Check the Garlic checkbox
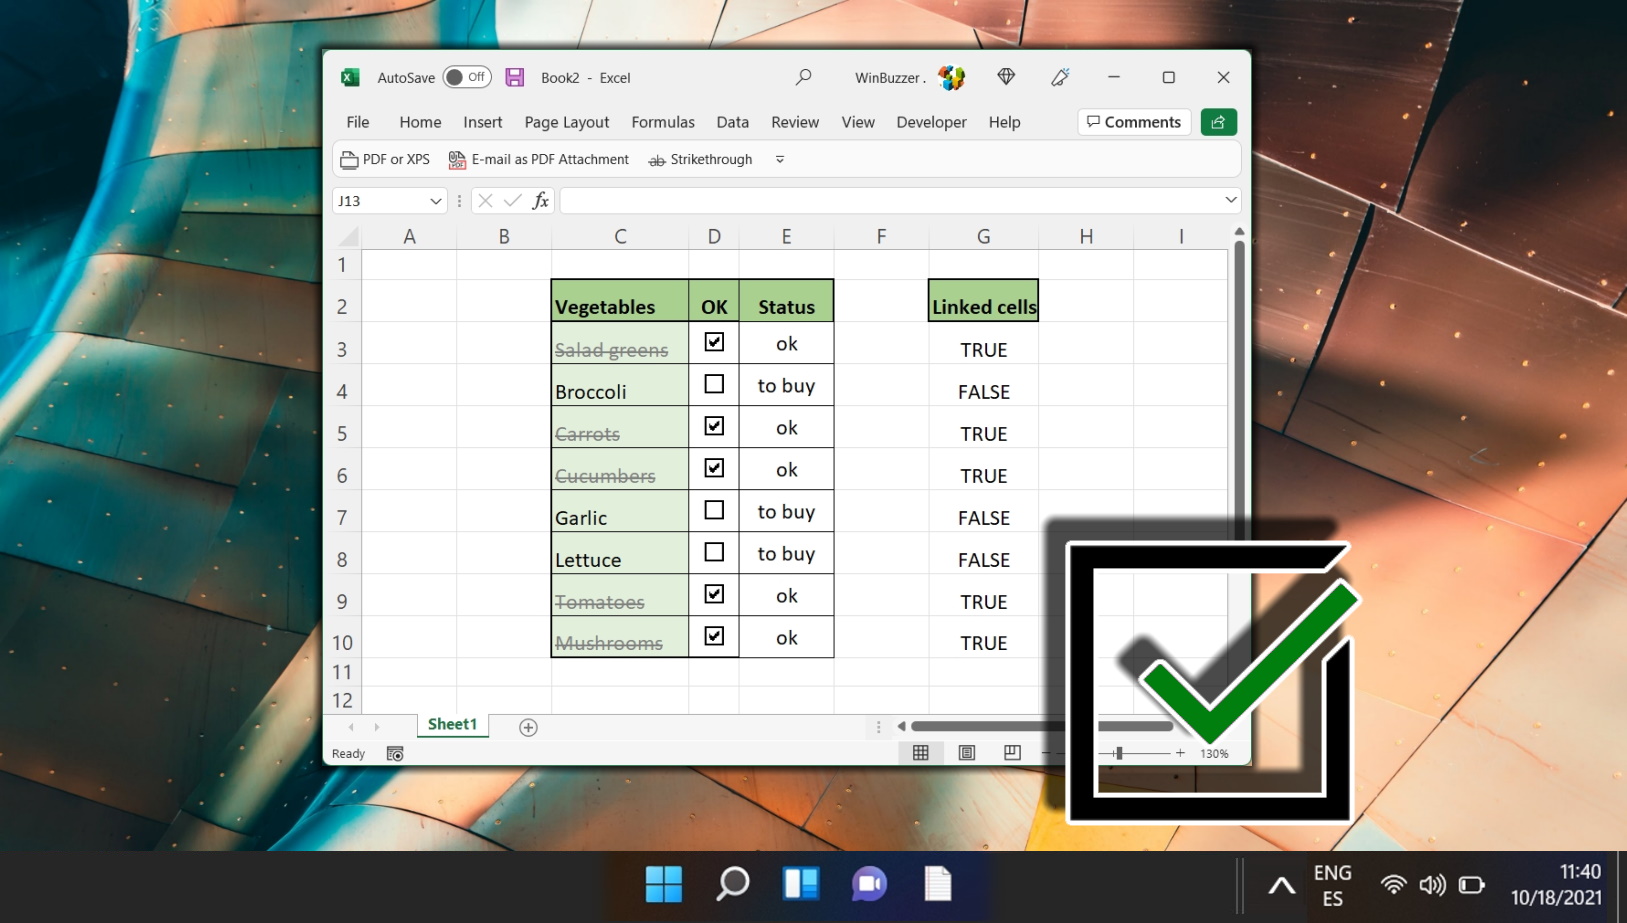Image resolution: width=1627 pixels, height=923 pixels. [714, 510]
